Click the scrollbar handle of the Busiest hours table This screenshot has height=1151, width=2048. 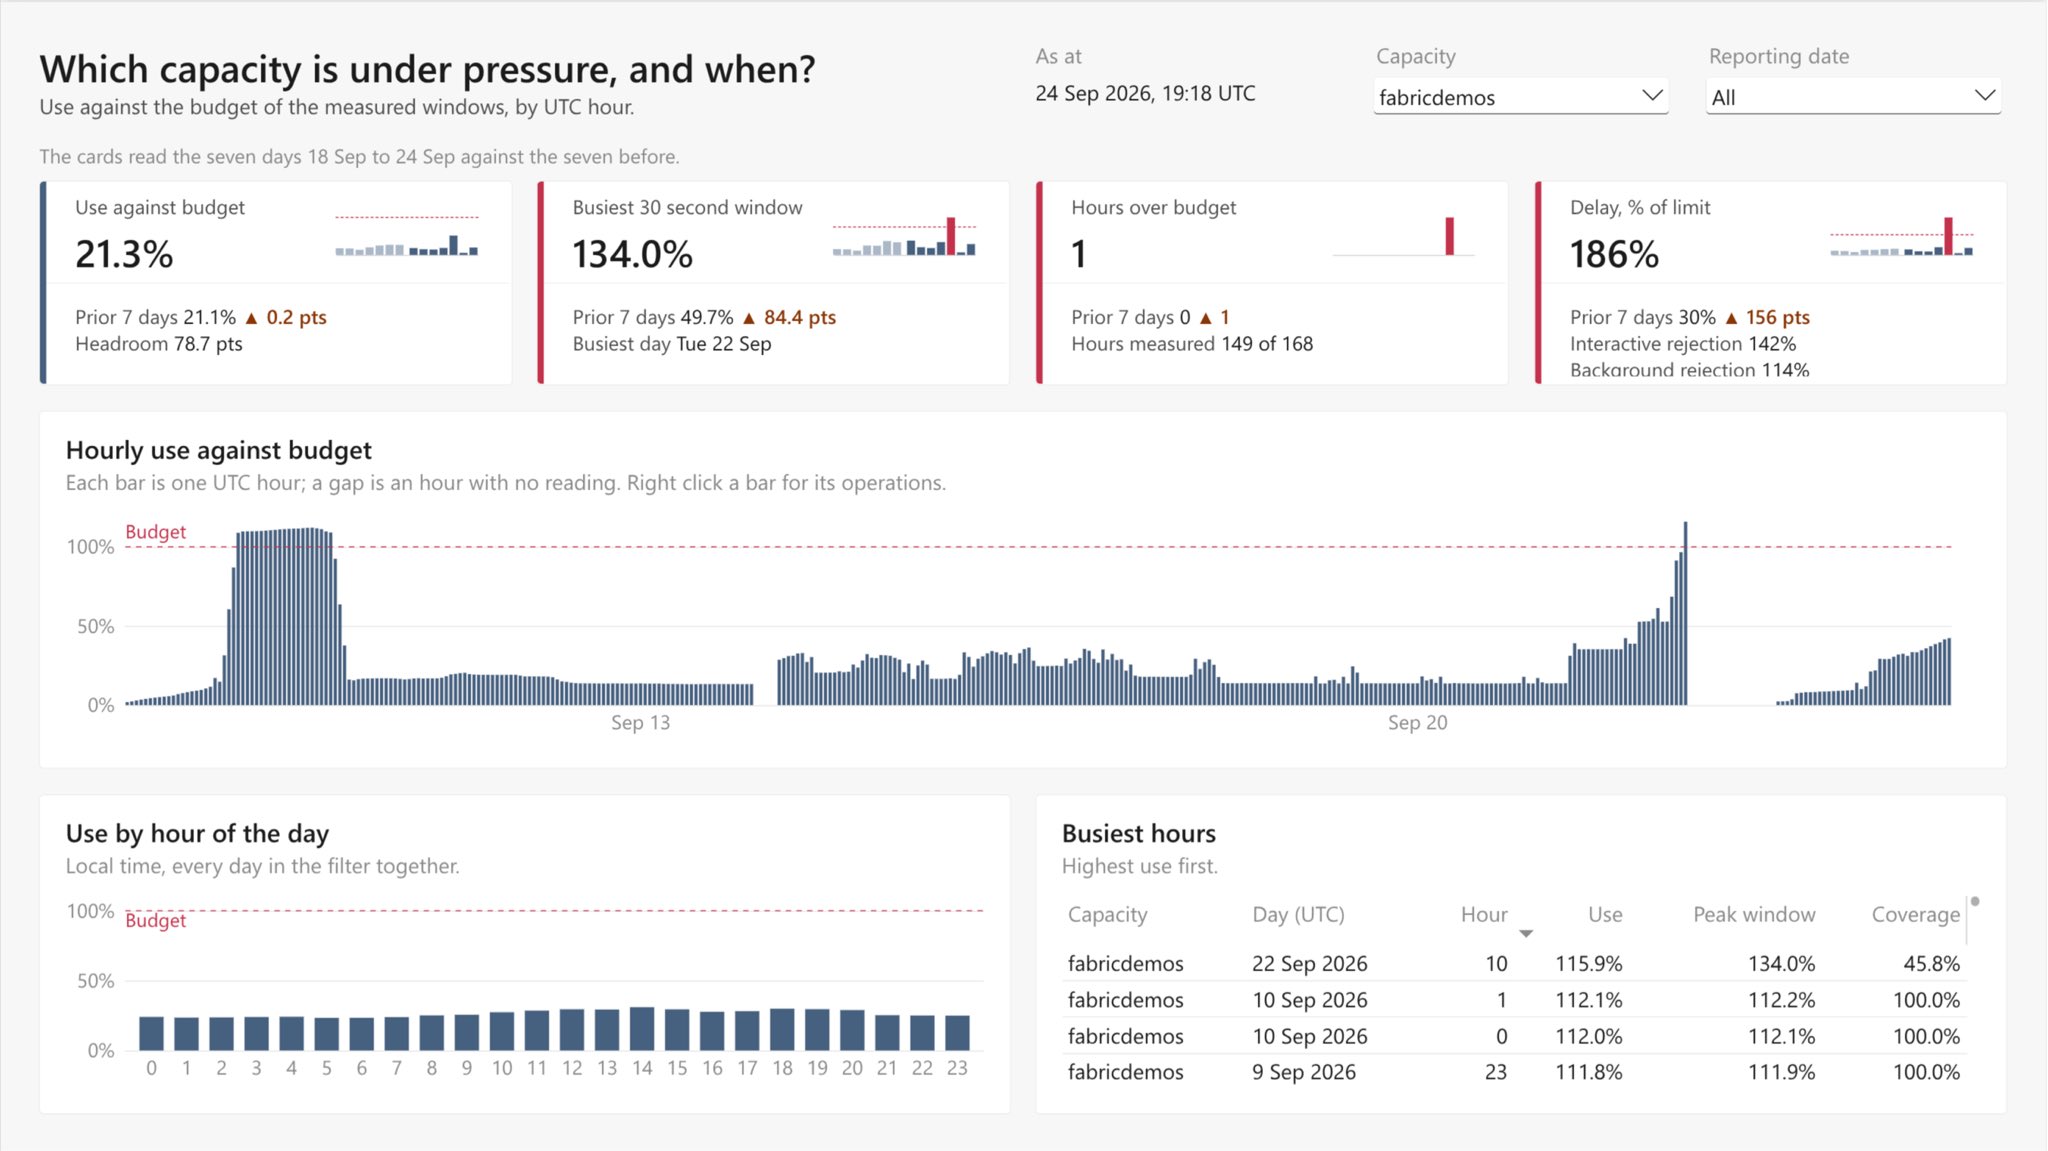pyautogui.click(x=1975, y=902)
